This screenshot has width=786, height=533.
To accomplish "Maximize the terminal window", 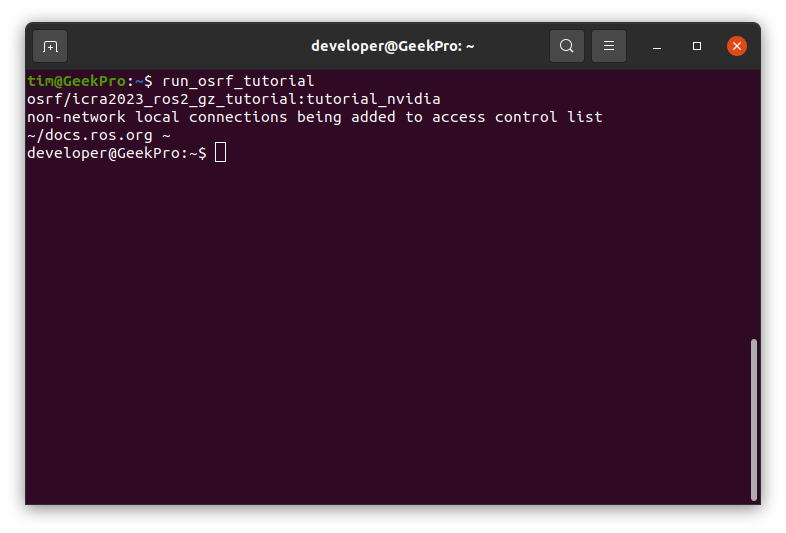I will tap(697, 46).
